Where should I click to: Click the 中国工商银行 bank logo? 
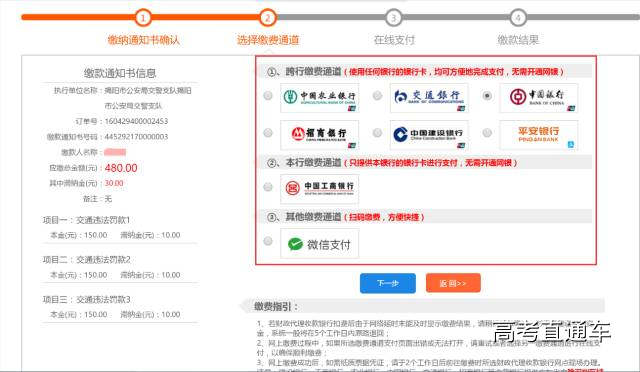coord(320,189)
